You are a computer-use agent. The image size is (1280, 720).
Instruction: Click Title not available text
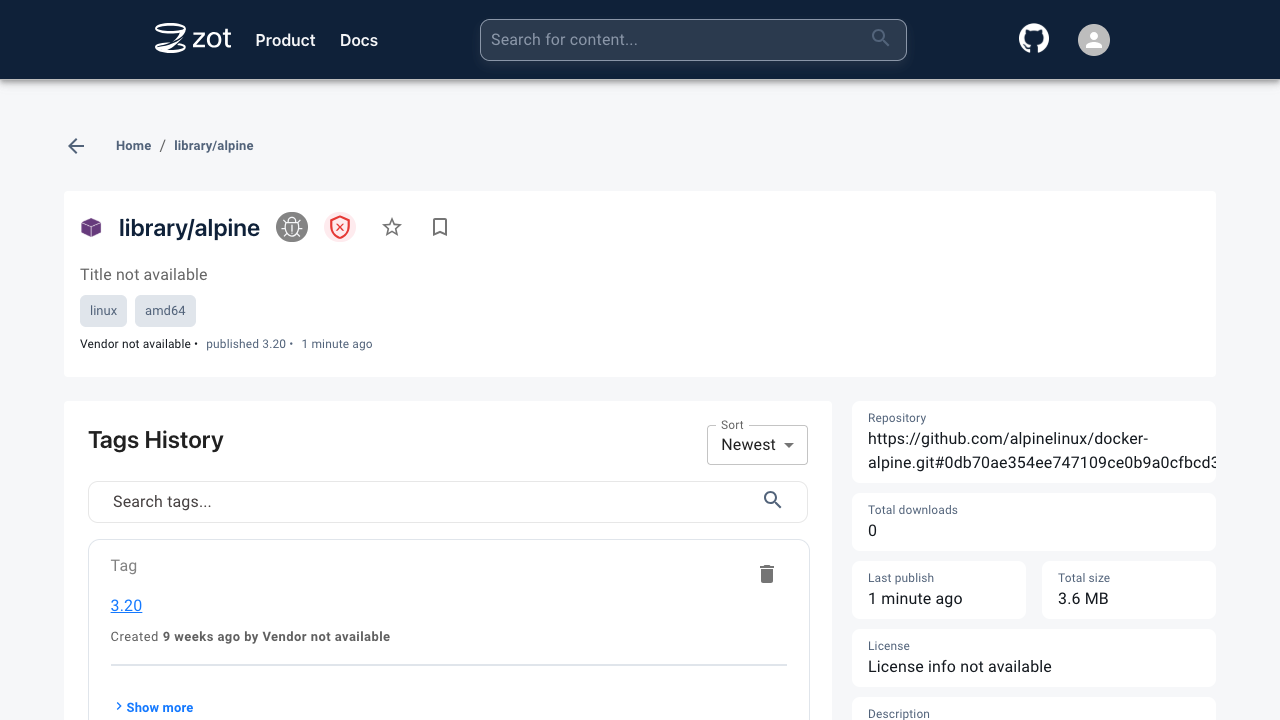(144, 275)
